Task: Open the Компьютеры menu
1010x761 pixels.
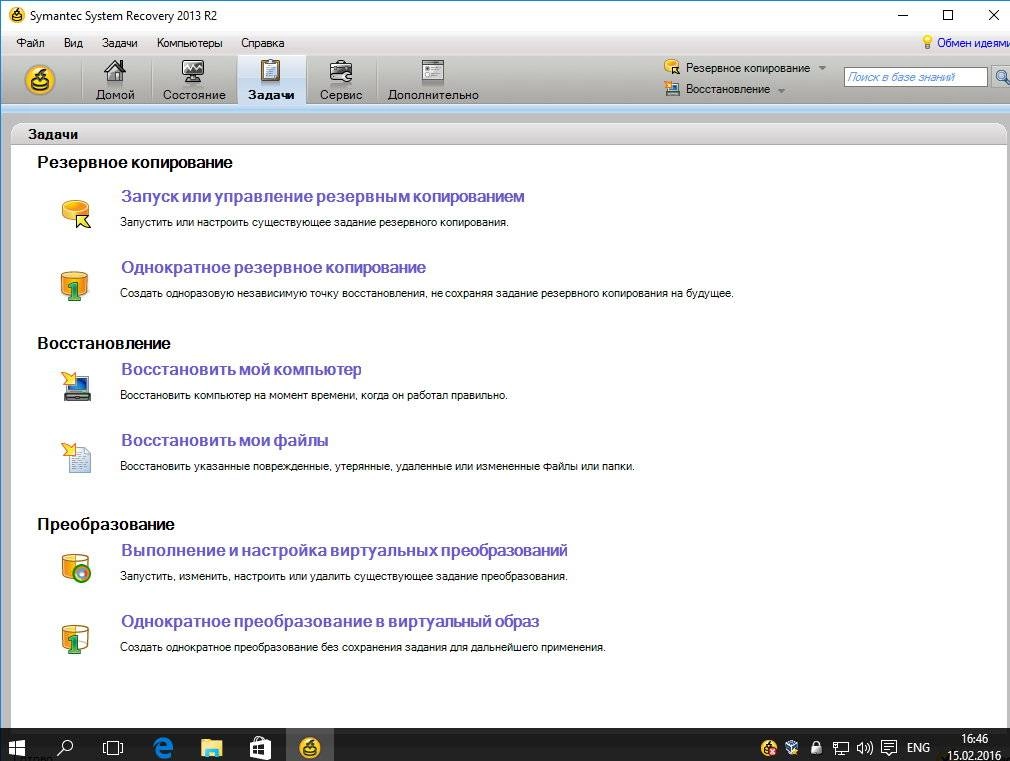Action: pyautogui.click(x=189, y=43)
